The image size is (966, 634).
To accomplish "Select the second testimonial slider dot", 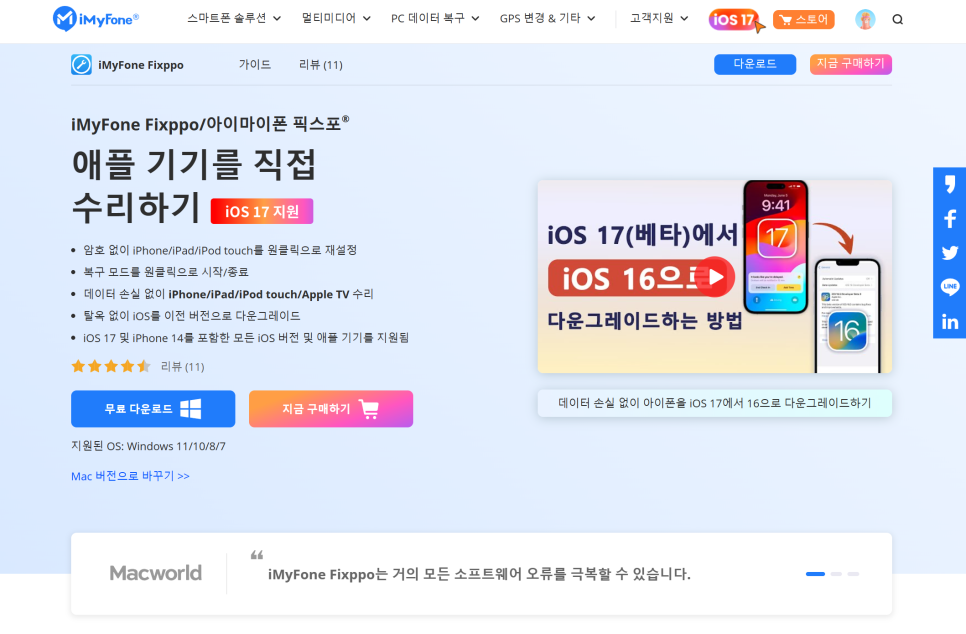I will [x=836, y=574].
